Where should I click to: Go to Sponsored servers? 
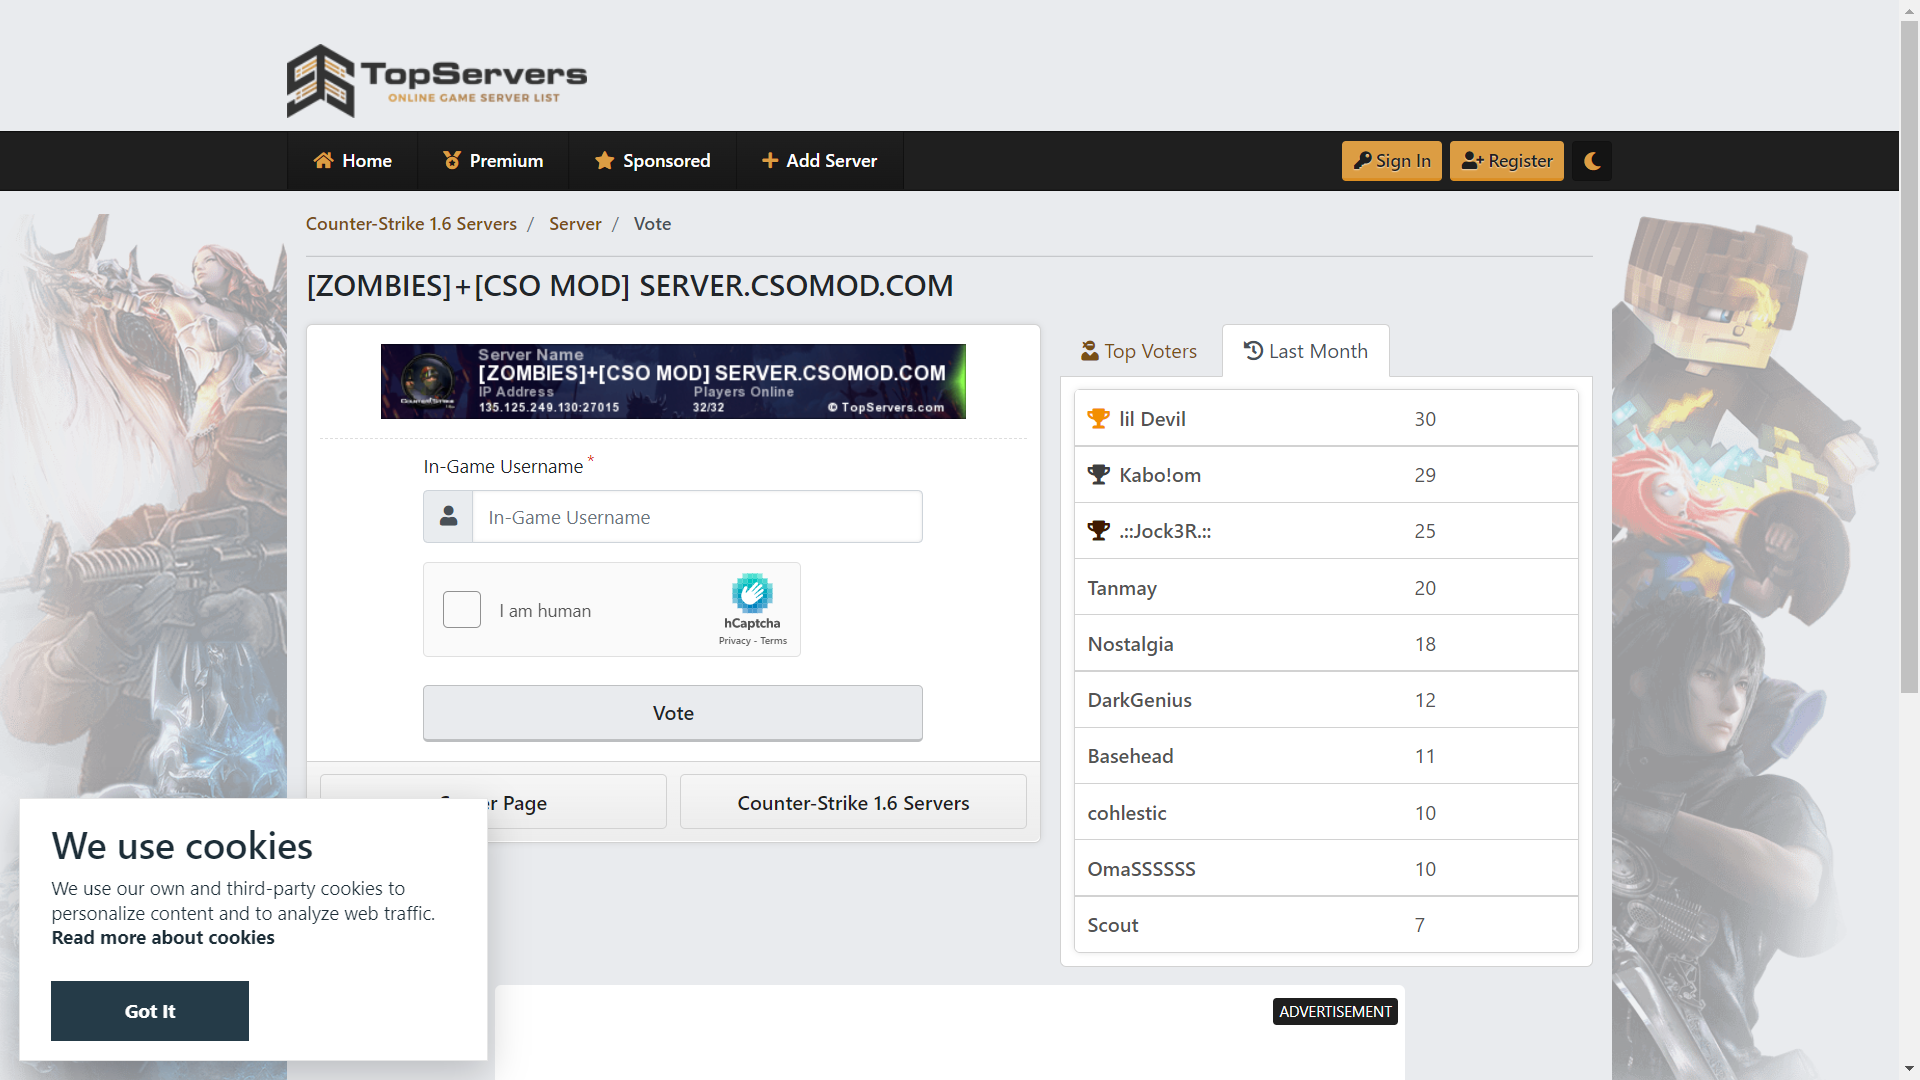(652, 161)
